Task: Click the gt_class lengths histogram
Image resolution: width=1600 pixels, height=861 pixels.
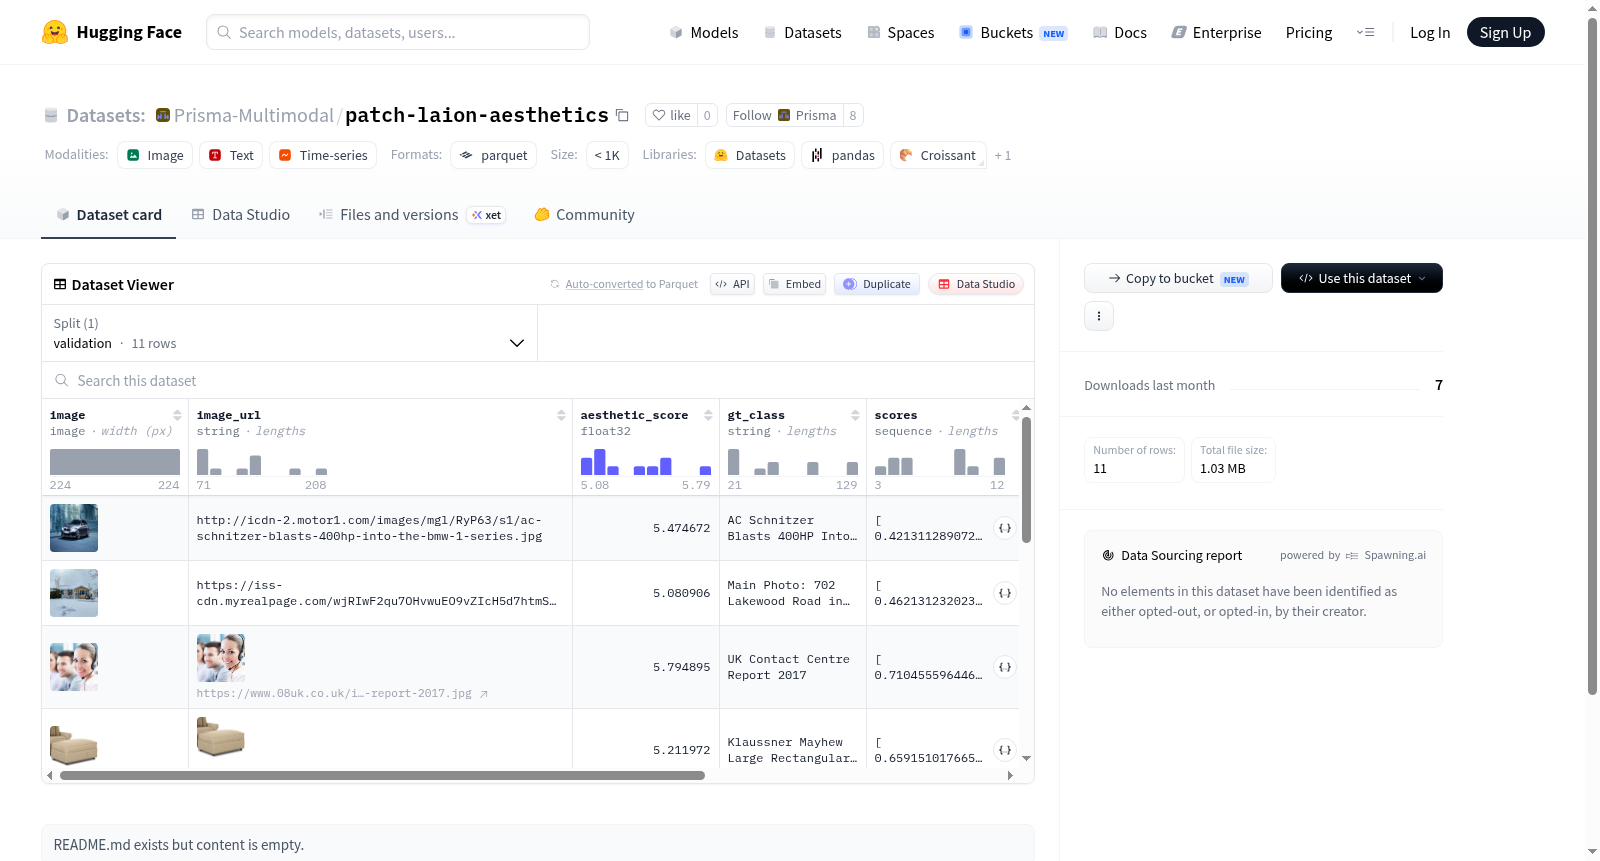Action: pos(793,461)
